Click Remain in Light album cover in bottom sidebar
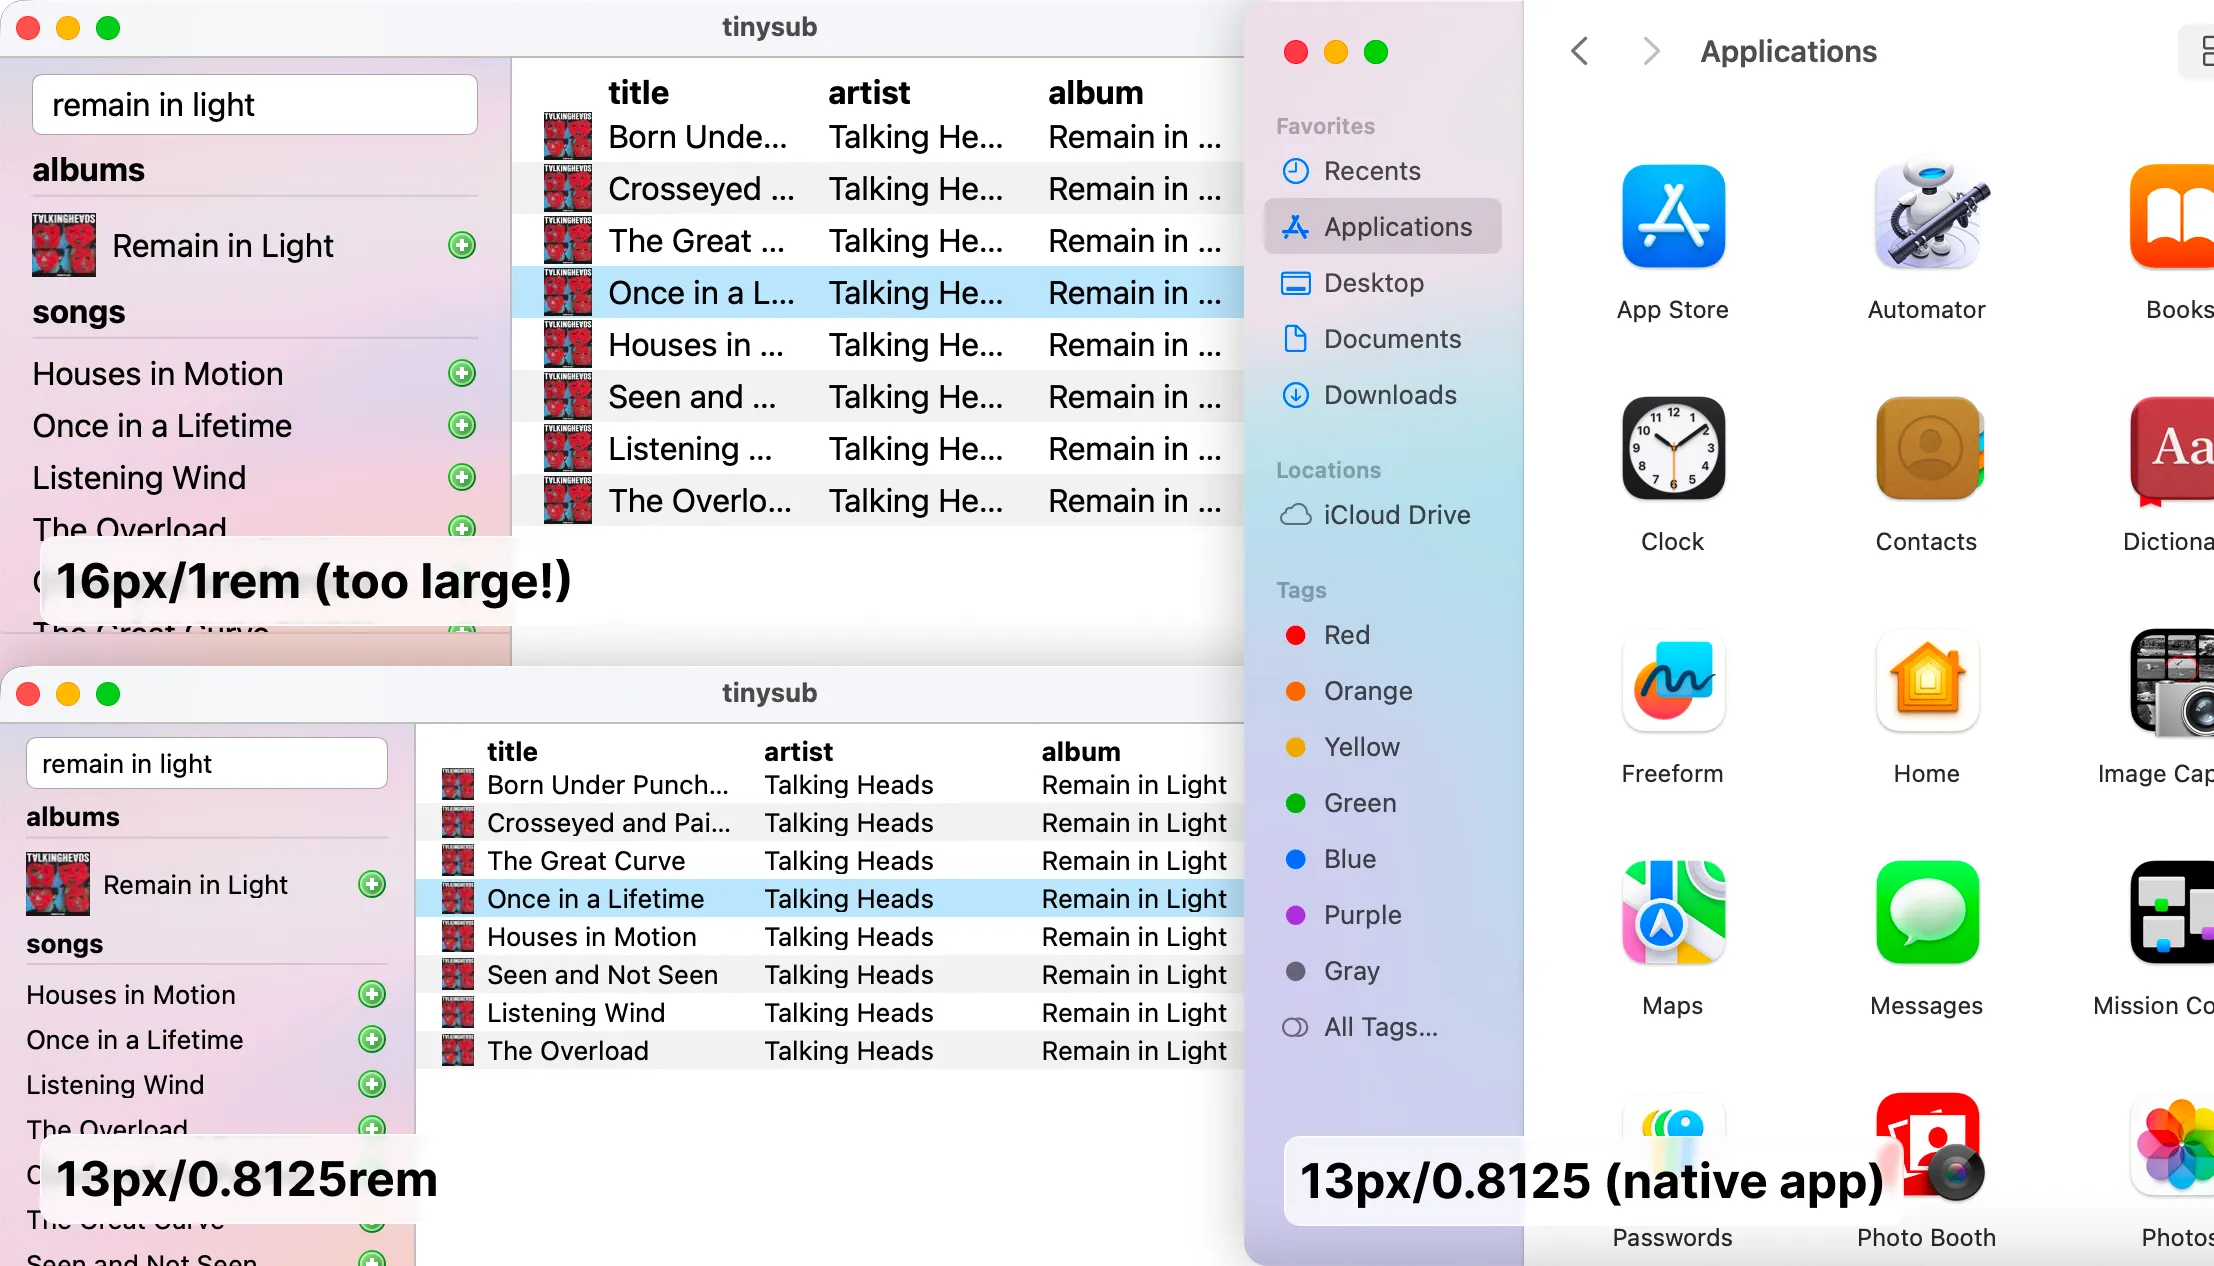The height and width of the screenshot is (1266, 2214). click(x=58, y=884)
